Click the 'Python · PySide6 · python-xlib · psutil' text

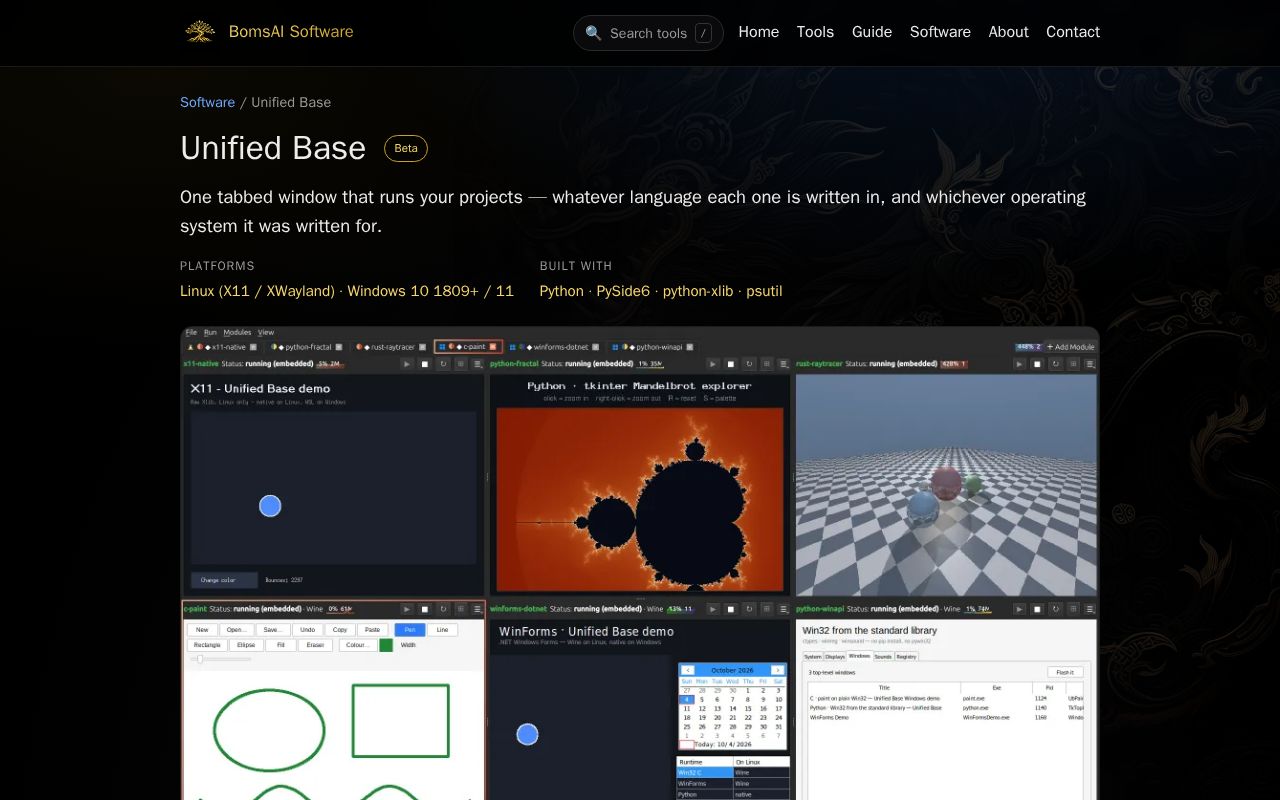[661, 291]
